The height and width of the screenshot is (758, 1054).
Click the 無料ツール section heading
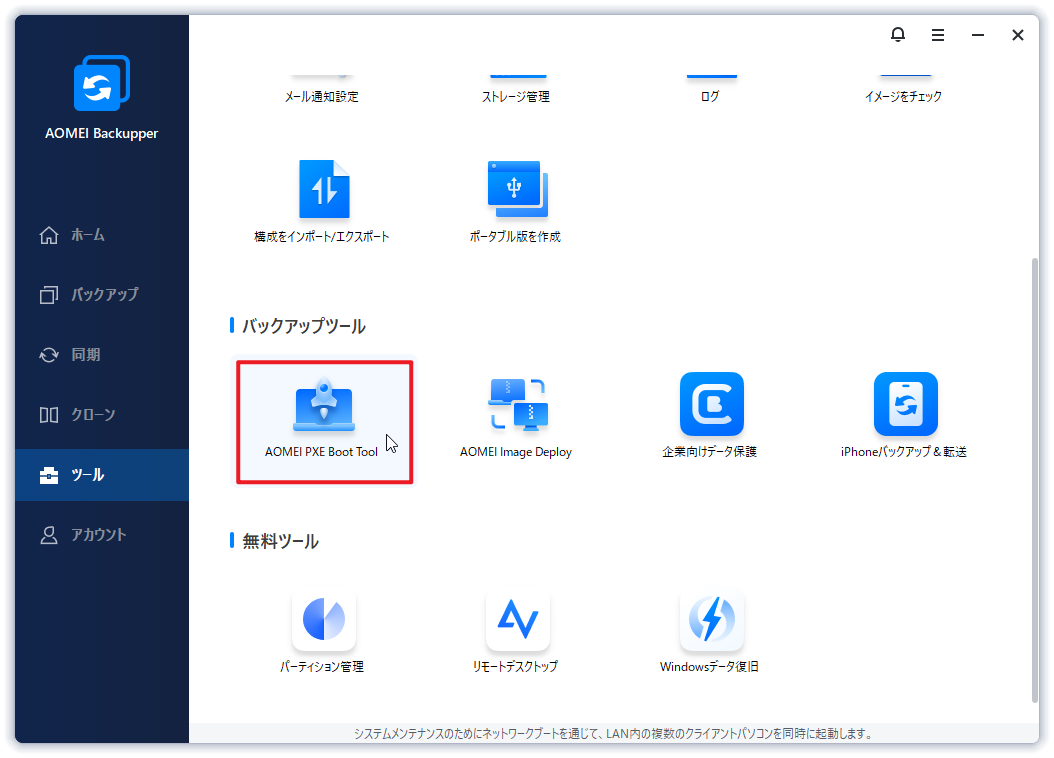[x=280, y=542]
